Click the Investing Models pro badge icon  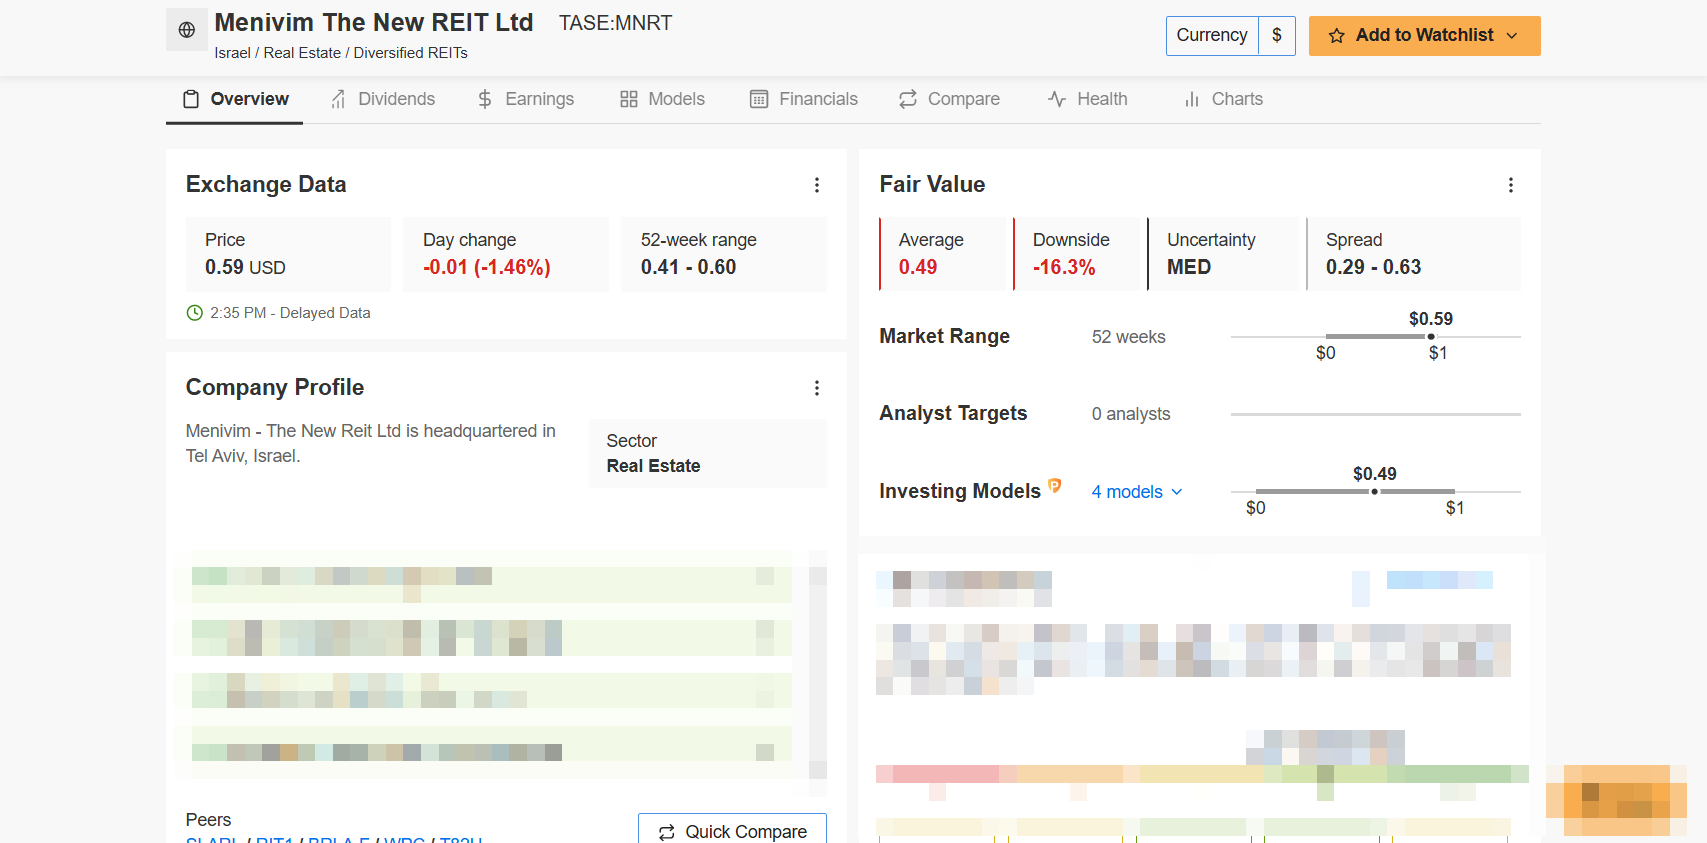1055,486
